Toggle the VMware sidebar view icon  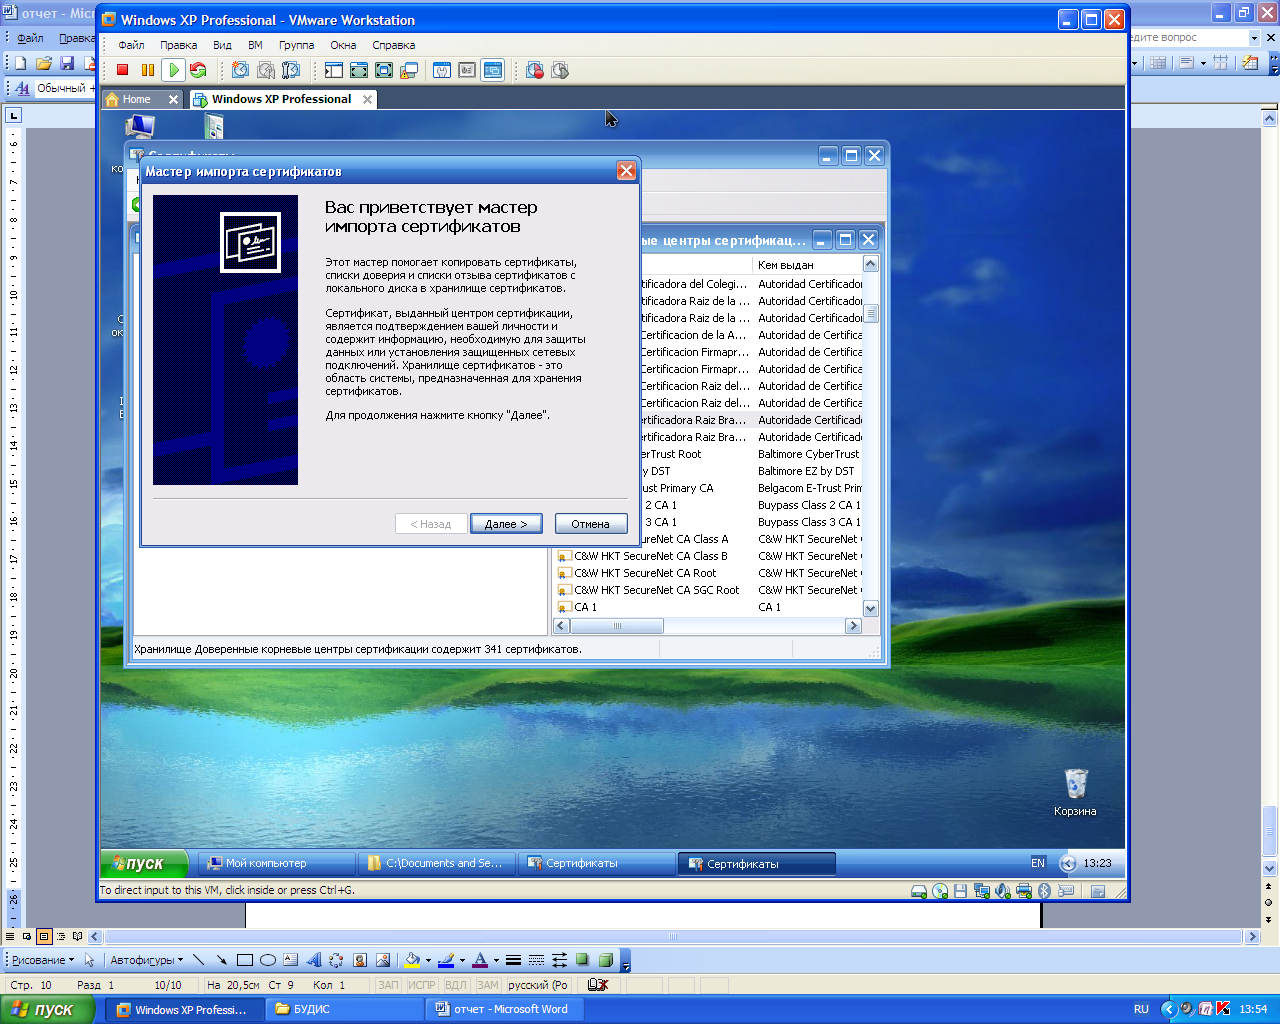(333, 70)
